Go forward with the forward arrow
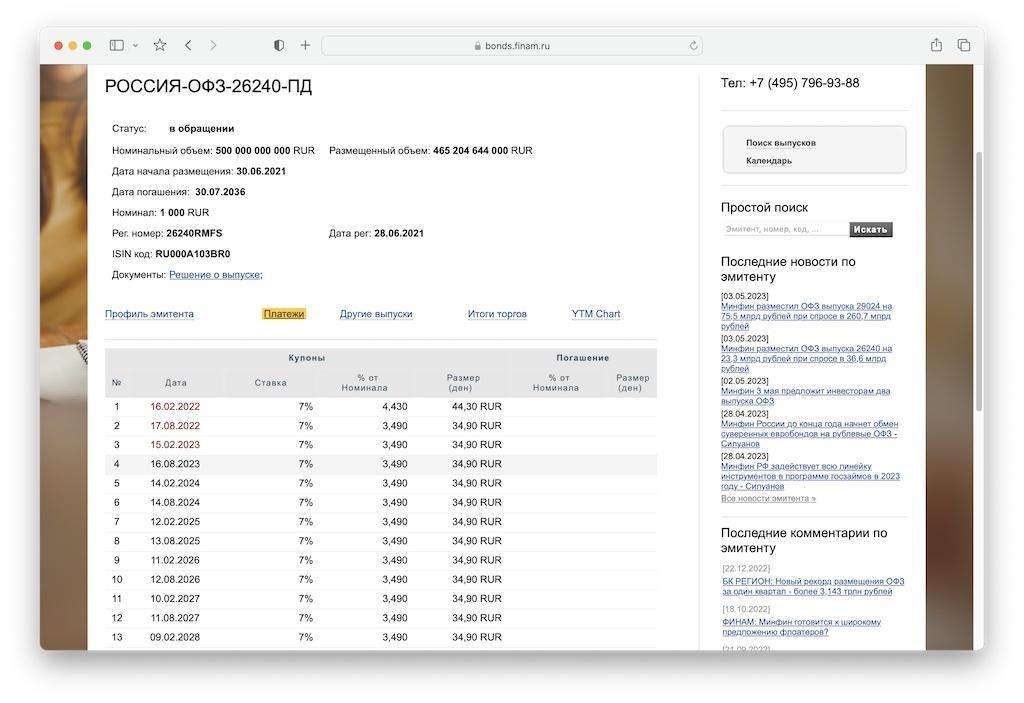 point(213,45)
